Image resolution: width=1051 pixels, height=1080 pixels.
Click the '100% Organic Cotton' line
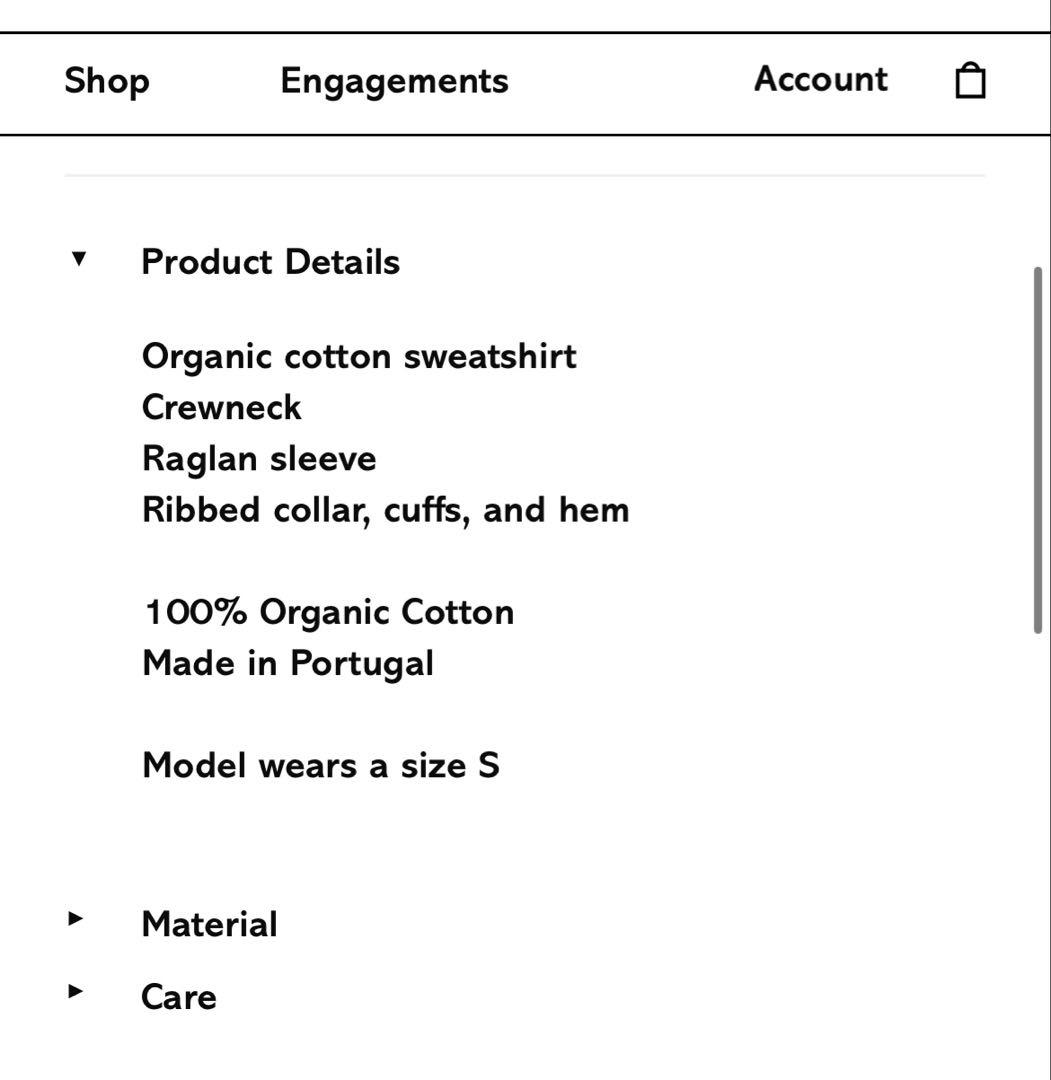pos(328,612)
